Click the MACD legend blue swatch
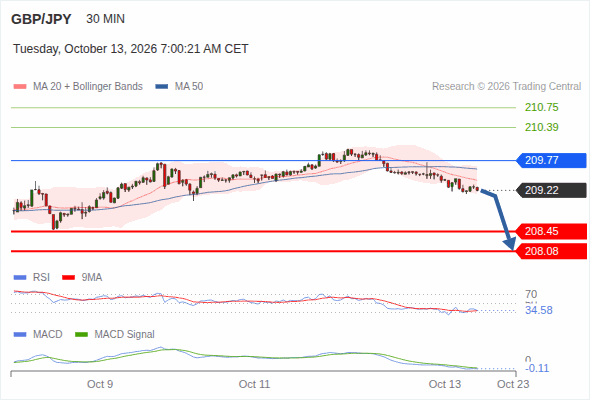Screen dimensions: 590x400 (x=20, y=335)
